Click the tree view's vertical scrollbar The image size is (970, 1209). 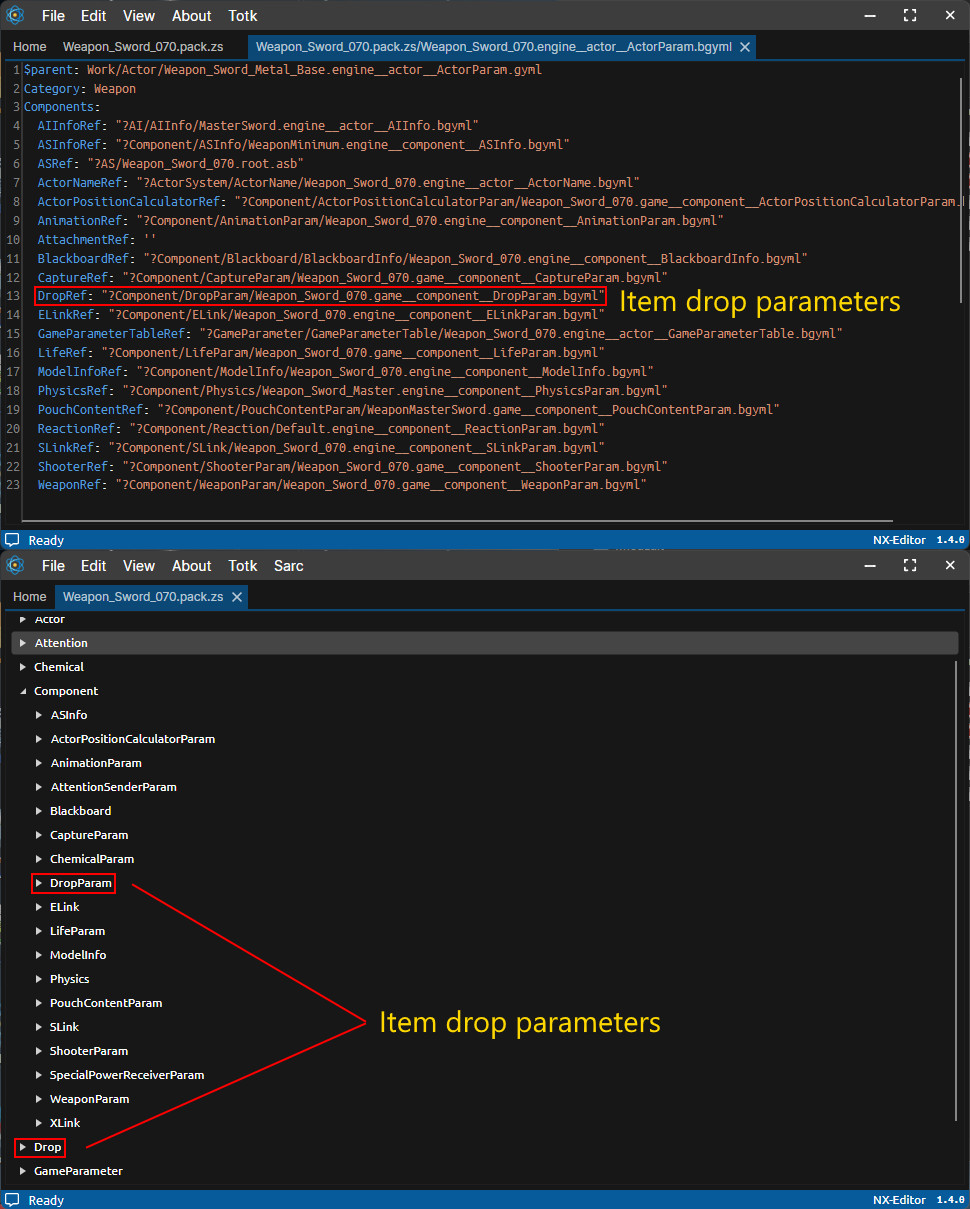[x=956, y=900]
